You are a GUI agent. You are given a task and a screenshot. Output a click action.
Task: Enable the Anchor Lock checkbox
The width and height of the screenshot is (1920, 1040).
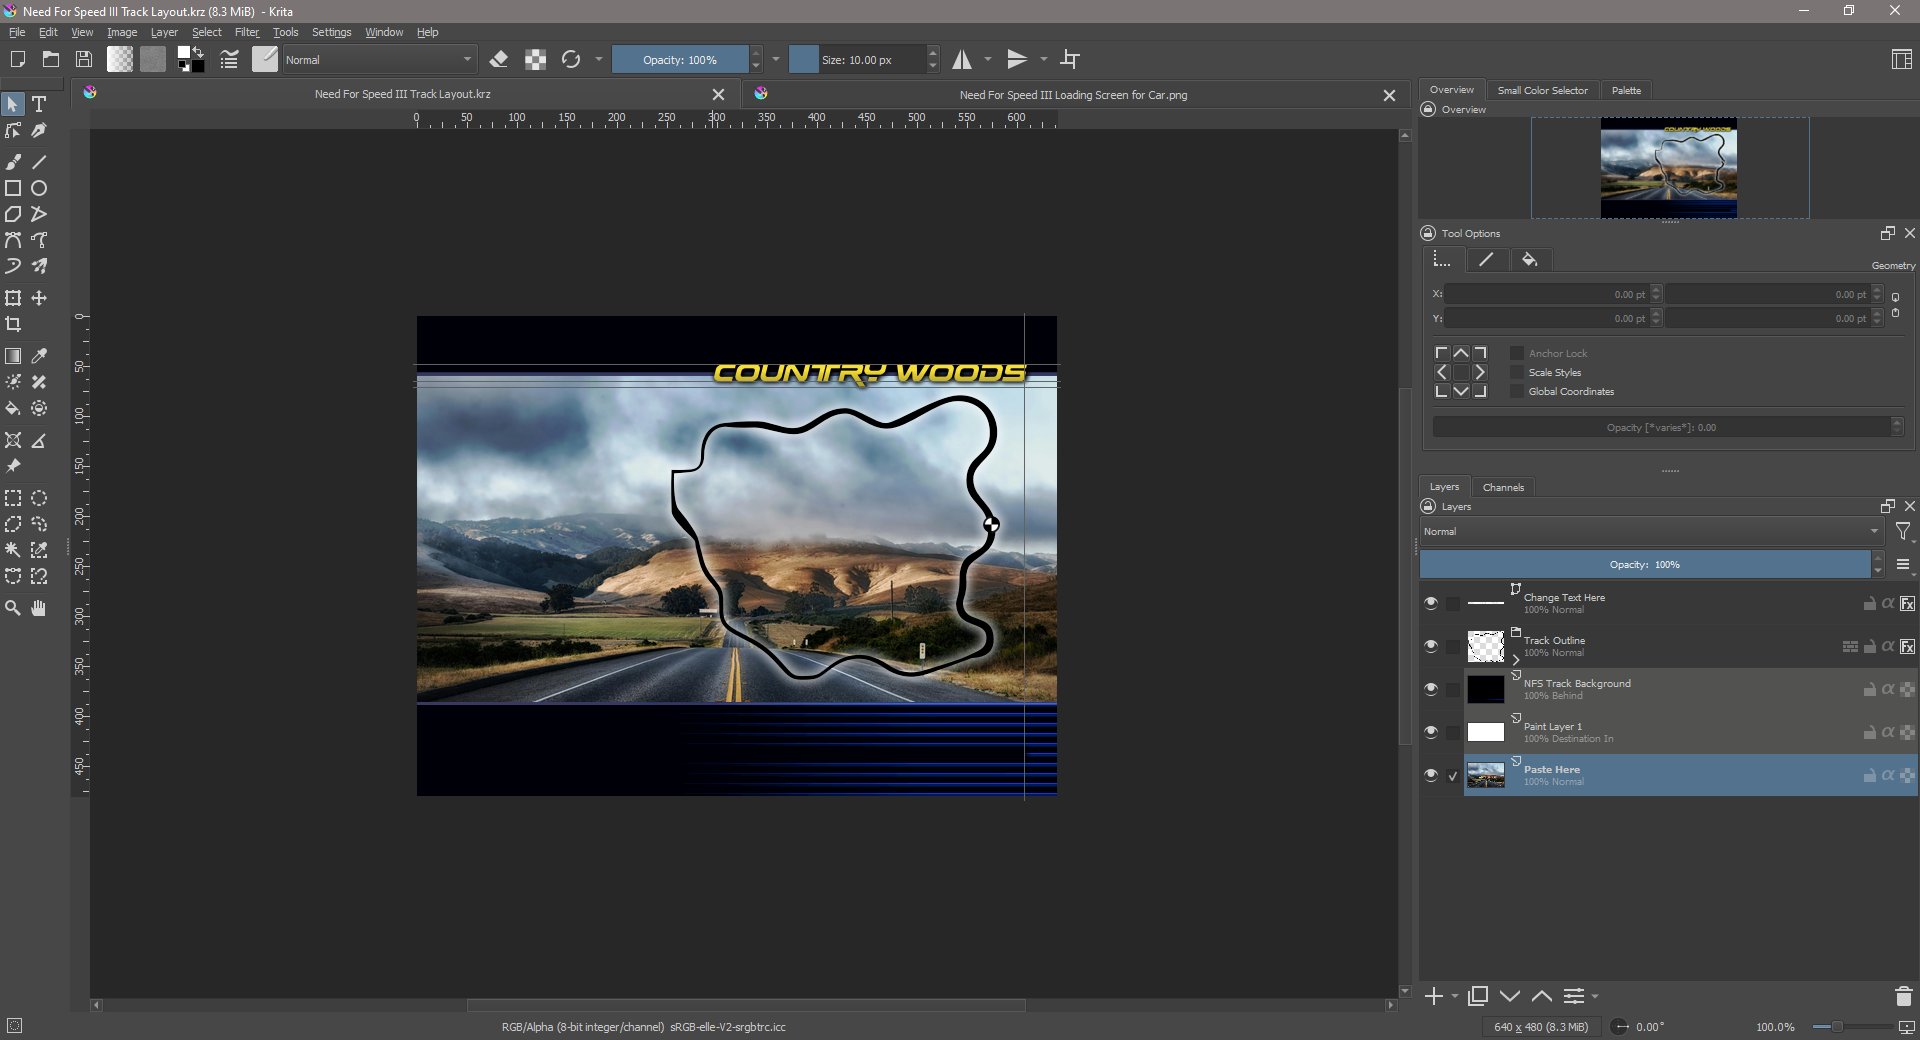1517,353
